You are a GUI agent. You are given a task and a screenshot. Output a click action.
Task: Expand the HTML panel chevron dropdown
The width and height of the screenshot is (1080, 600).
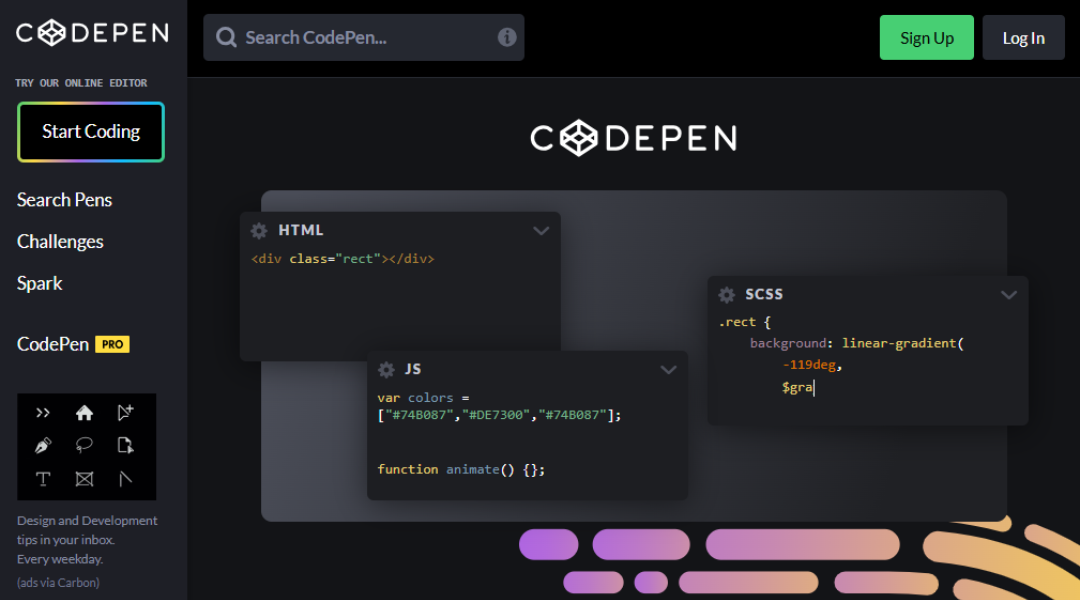(x=541, y=231)
